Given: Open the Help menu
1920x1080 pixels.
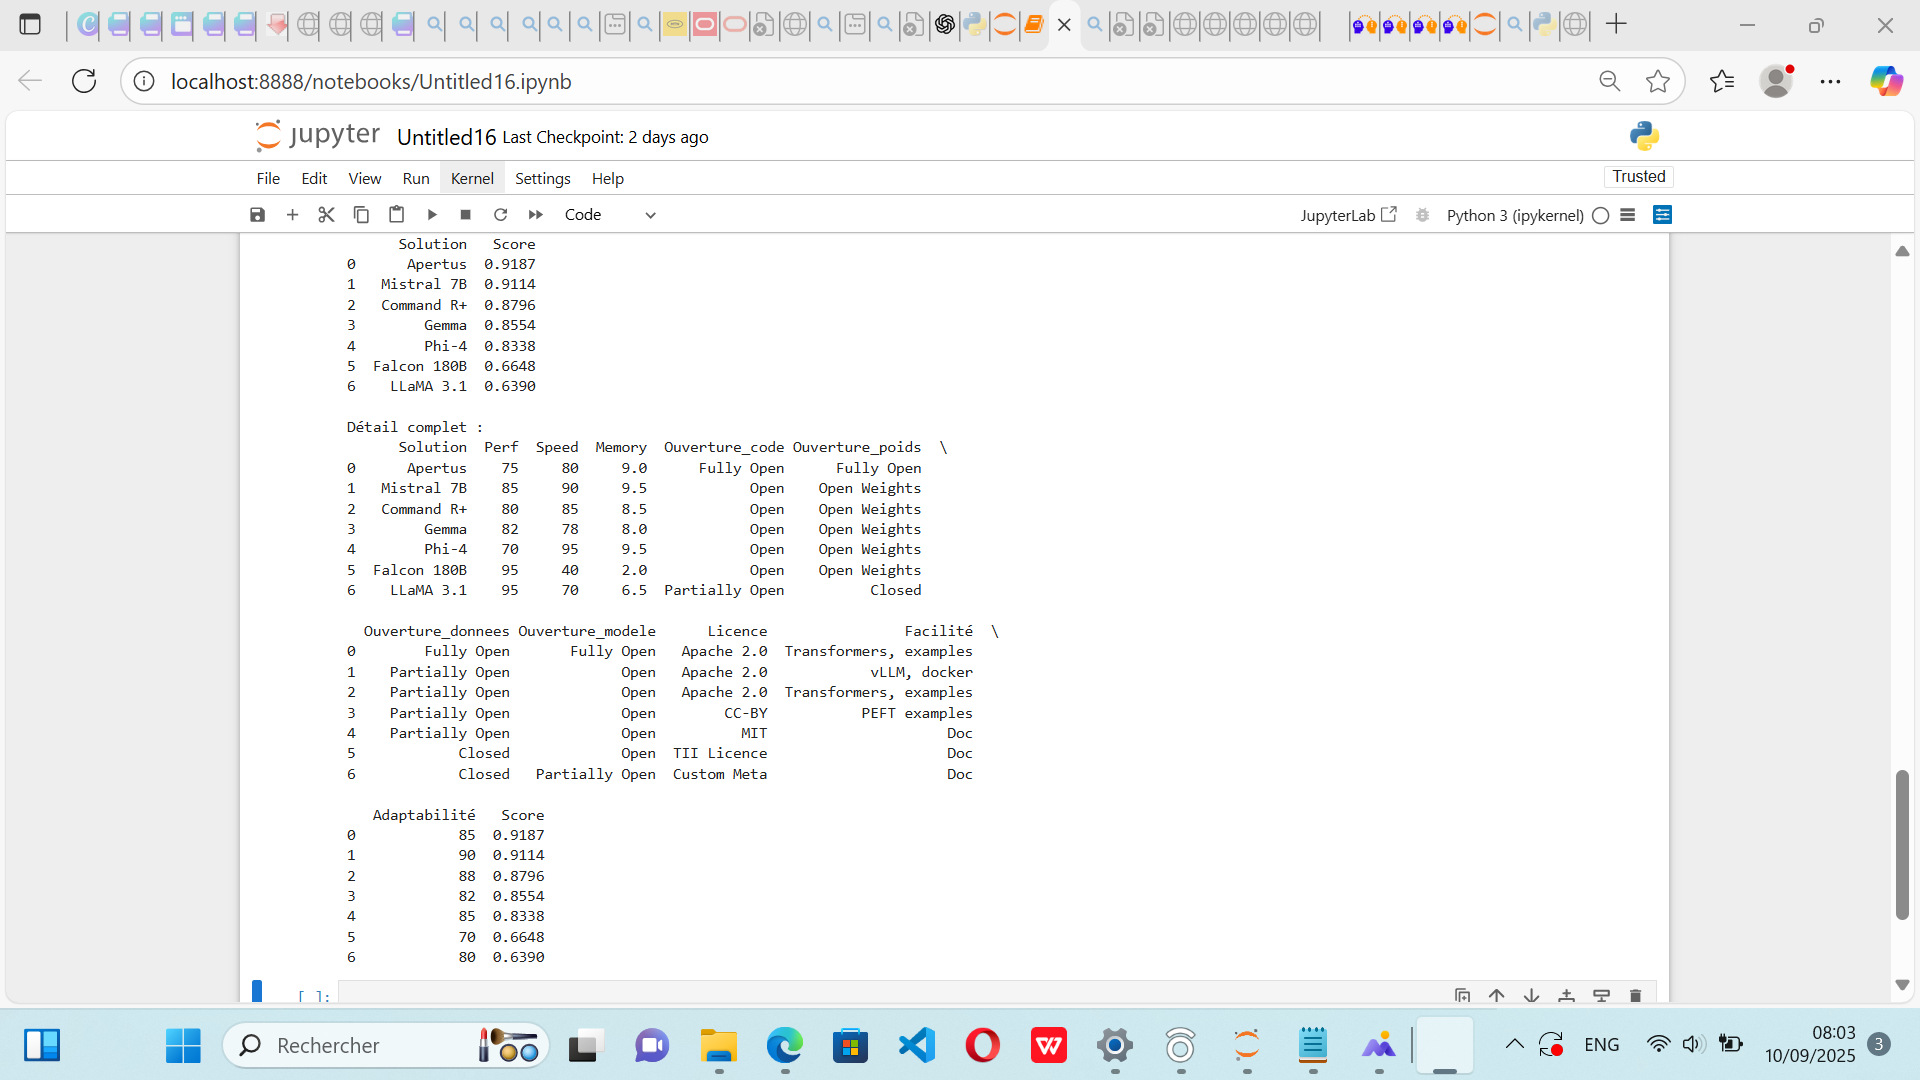Looking at the screenshot, I should (x=607, y=178).
